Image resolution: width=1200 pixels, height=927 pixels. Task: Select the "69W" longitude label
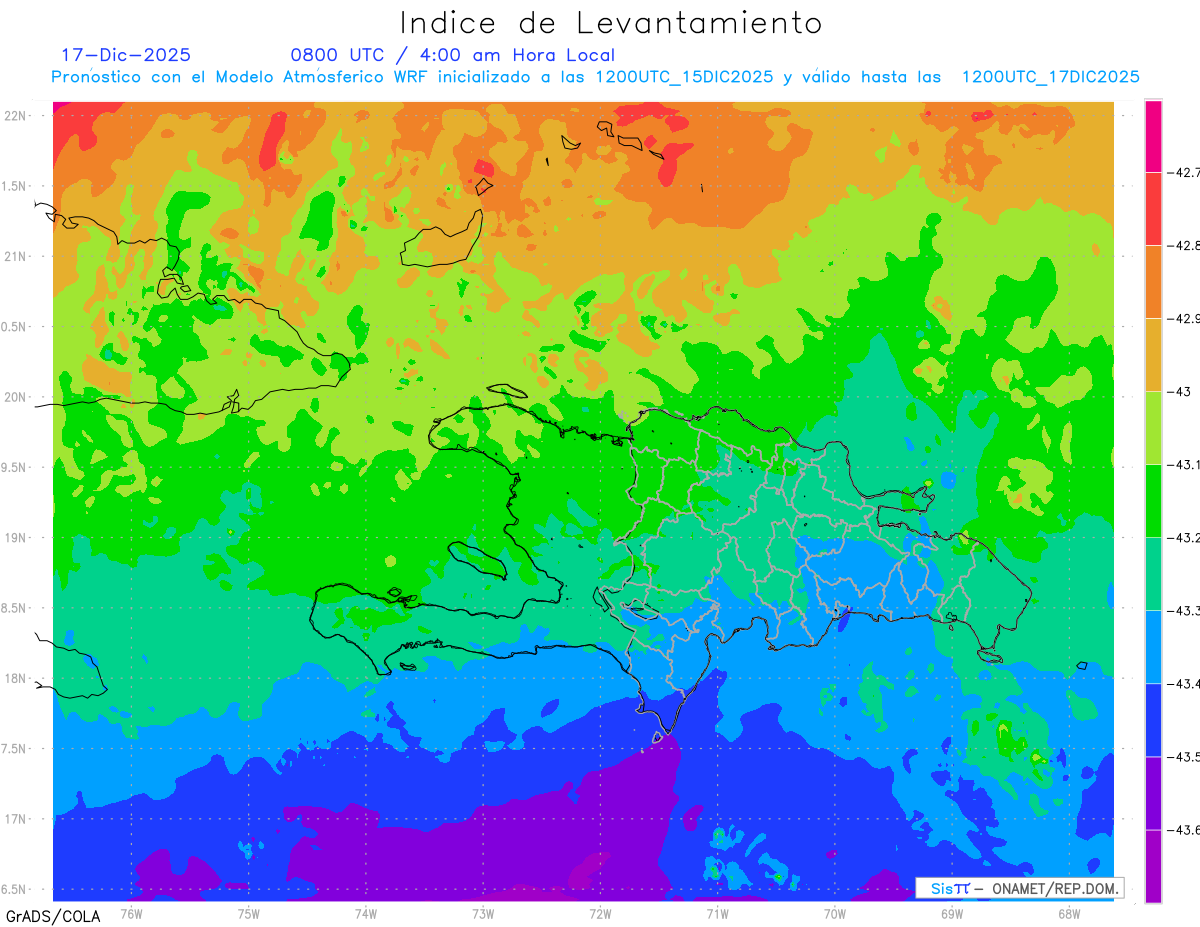[x=952, y=913]
